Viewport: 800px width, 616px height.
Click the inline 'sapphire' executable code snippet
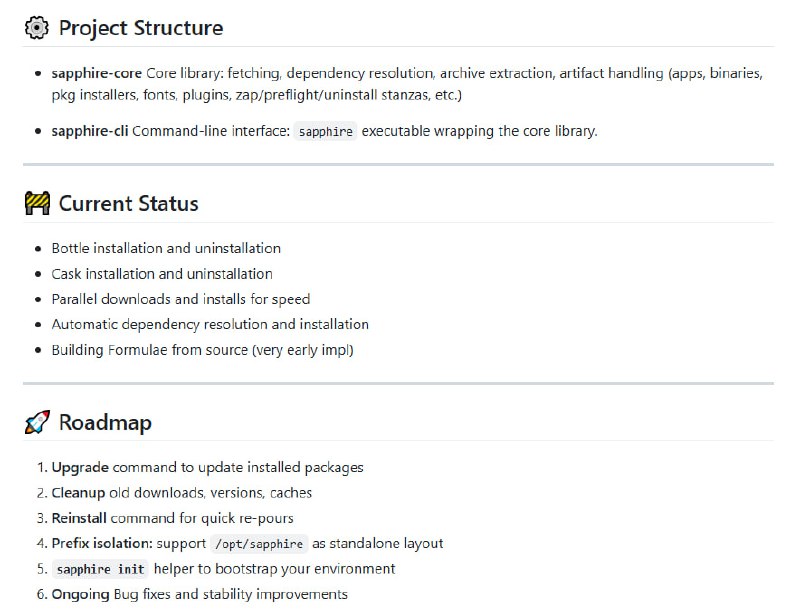click(x=326, y=131)
